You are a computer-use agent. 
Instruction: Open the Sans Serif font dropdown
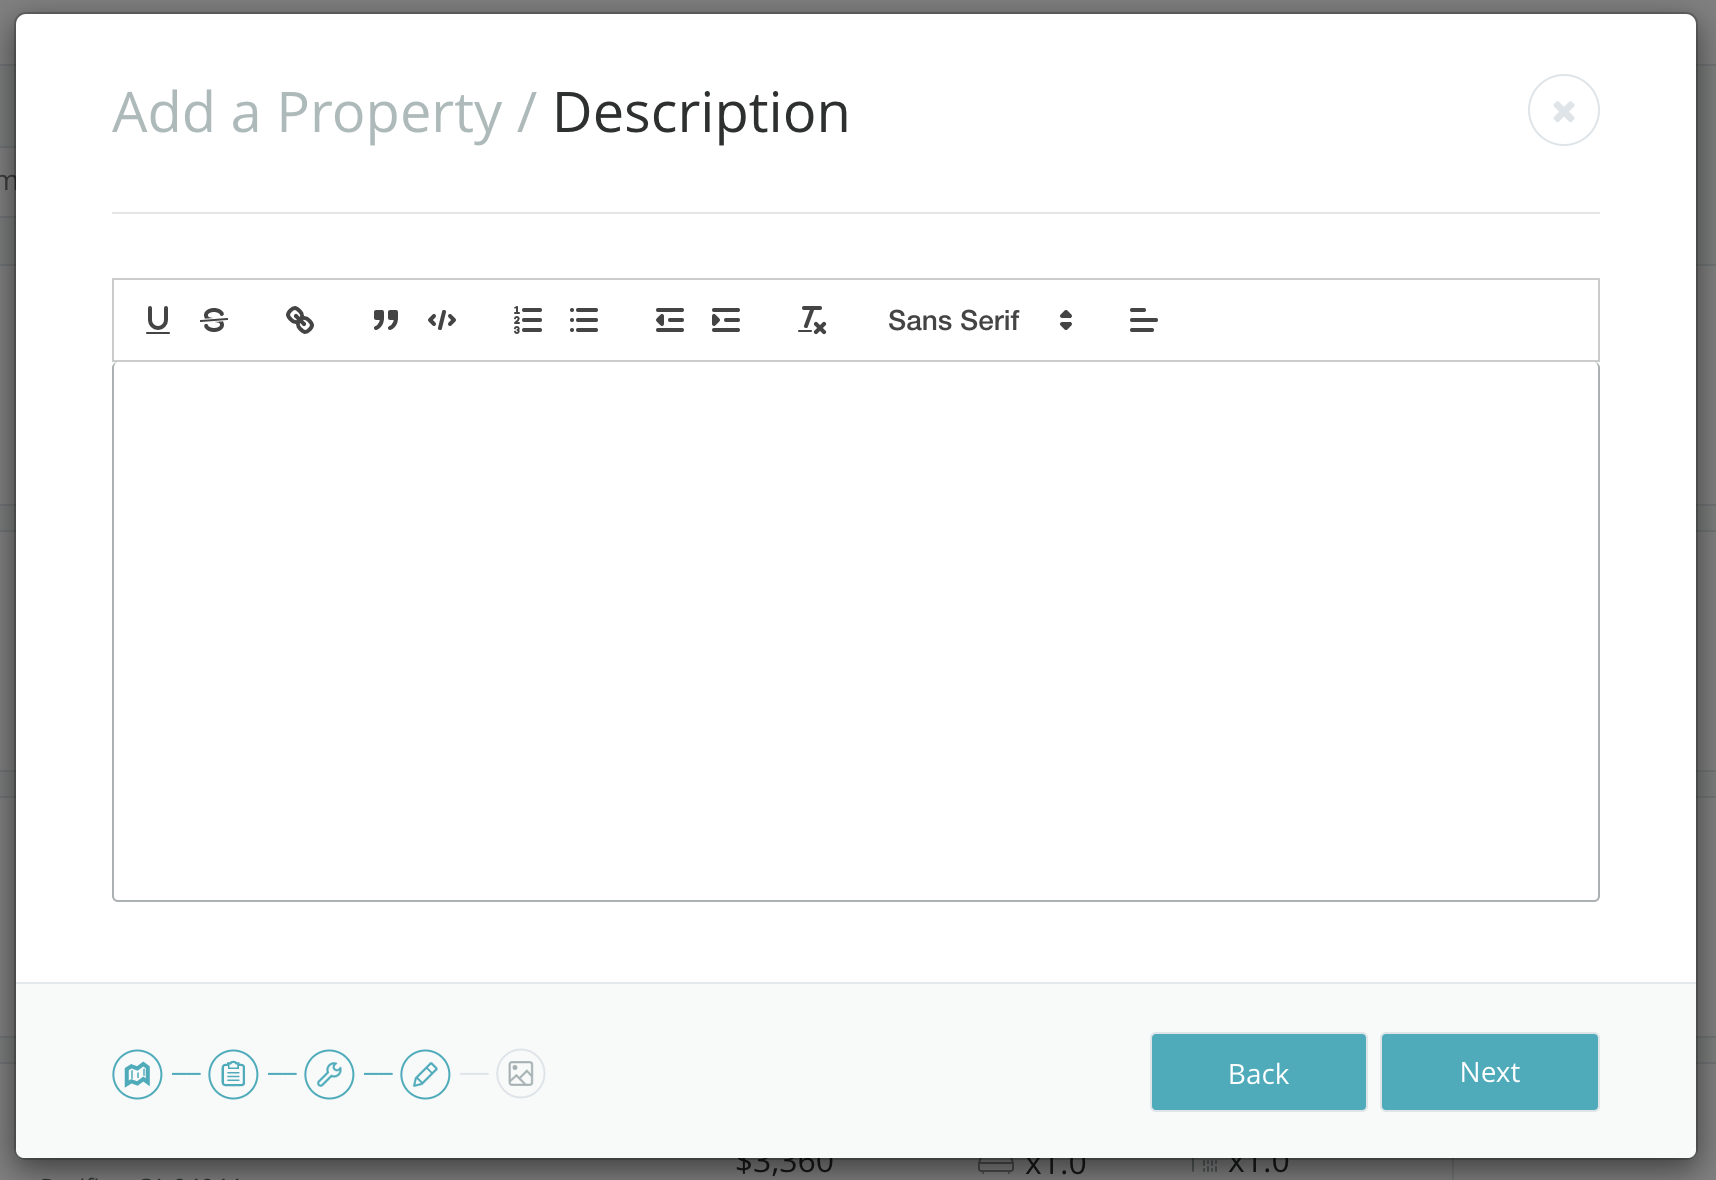point(980,320)
